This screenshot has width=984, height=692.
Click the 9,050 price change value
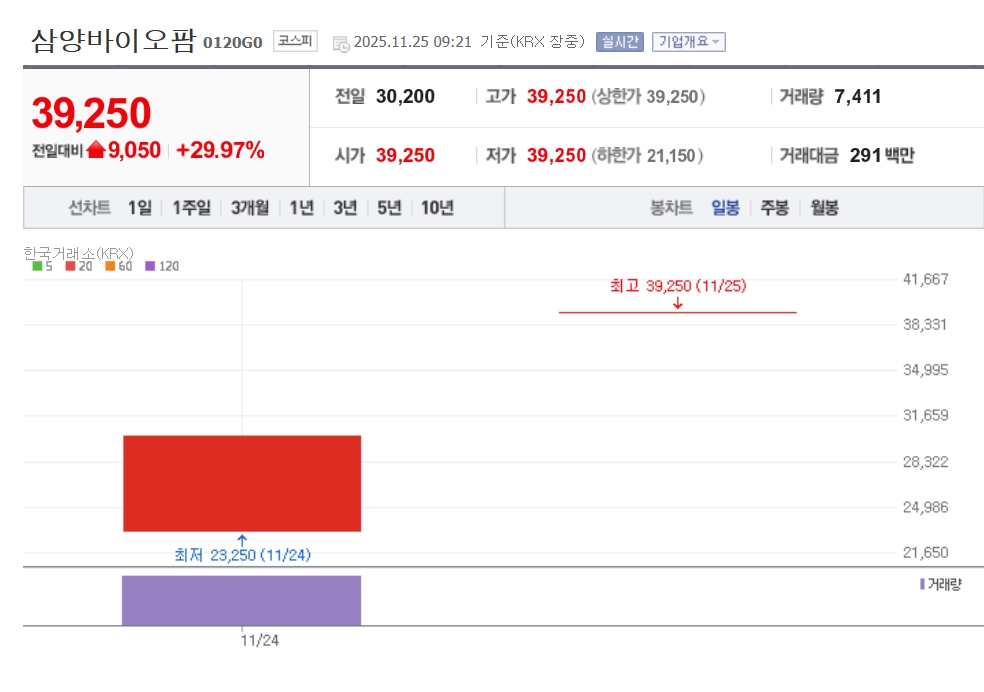(x=134, y=150)
